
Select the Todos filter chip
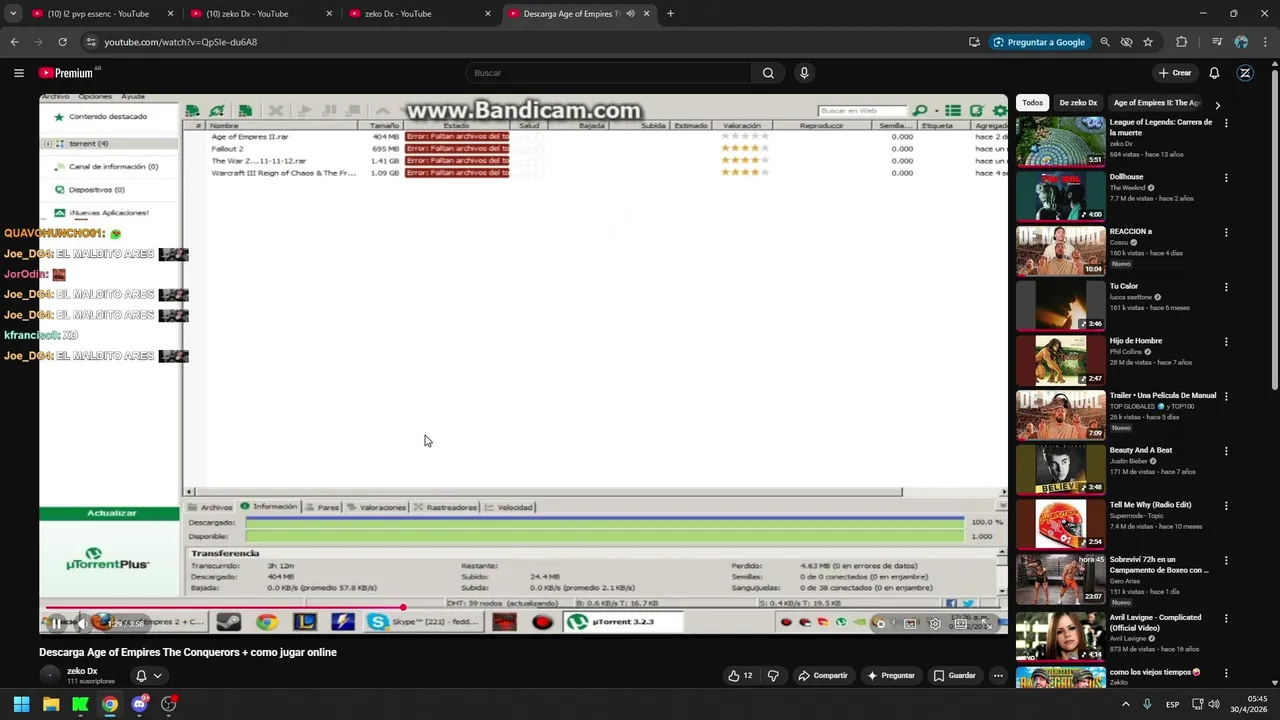[x=1033, y=103]
